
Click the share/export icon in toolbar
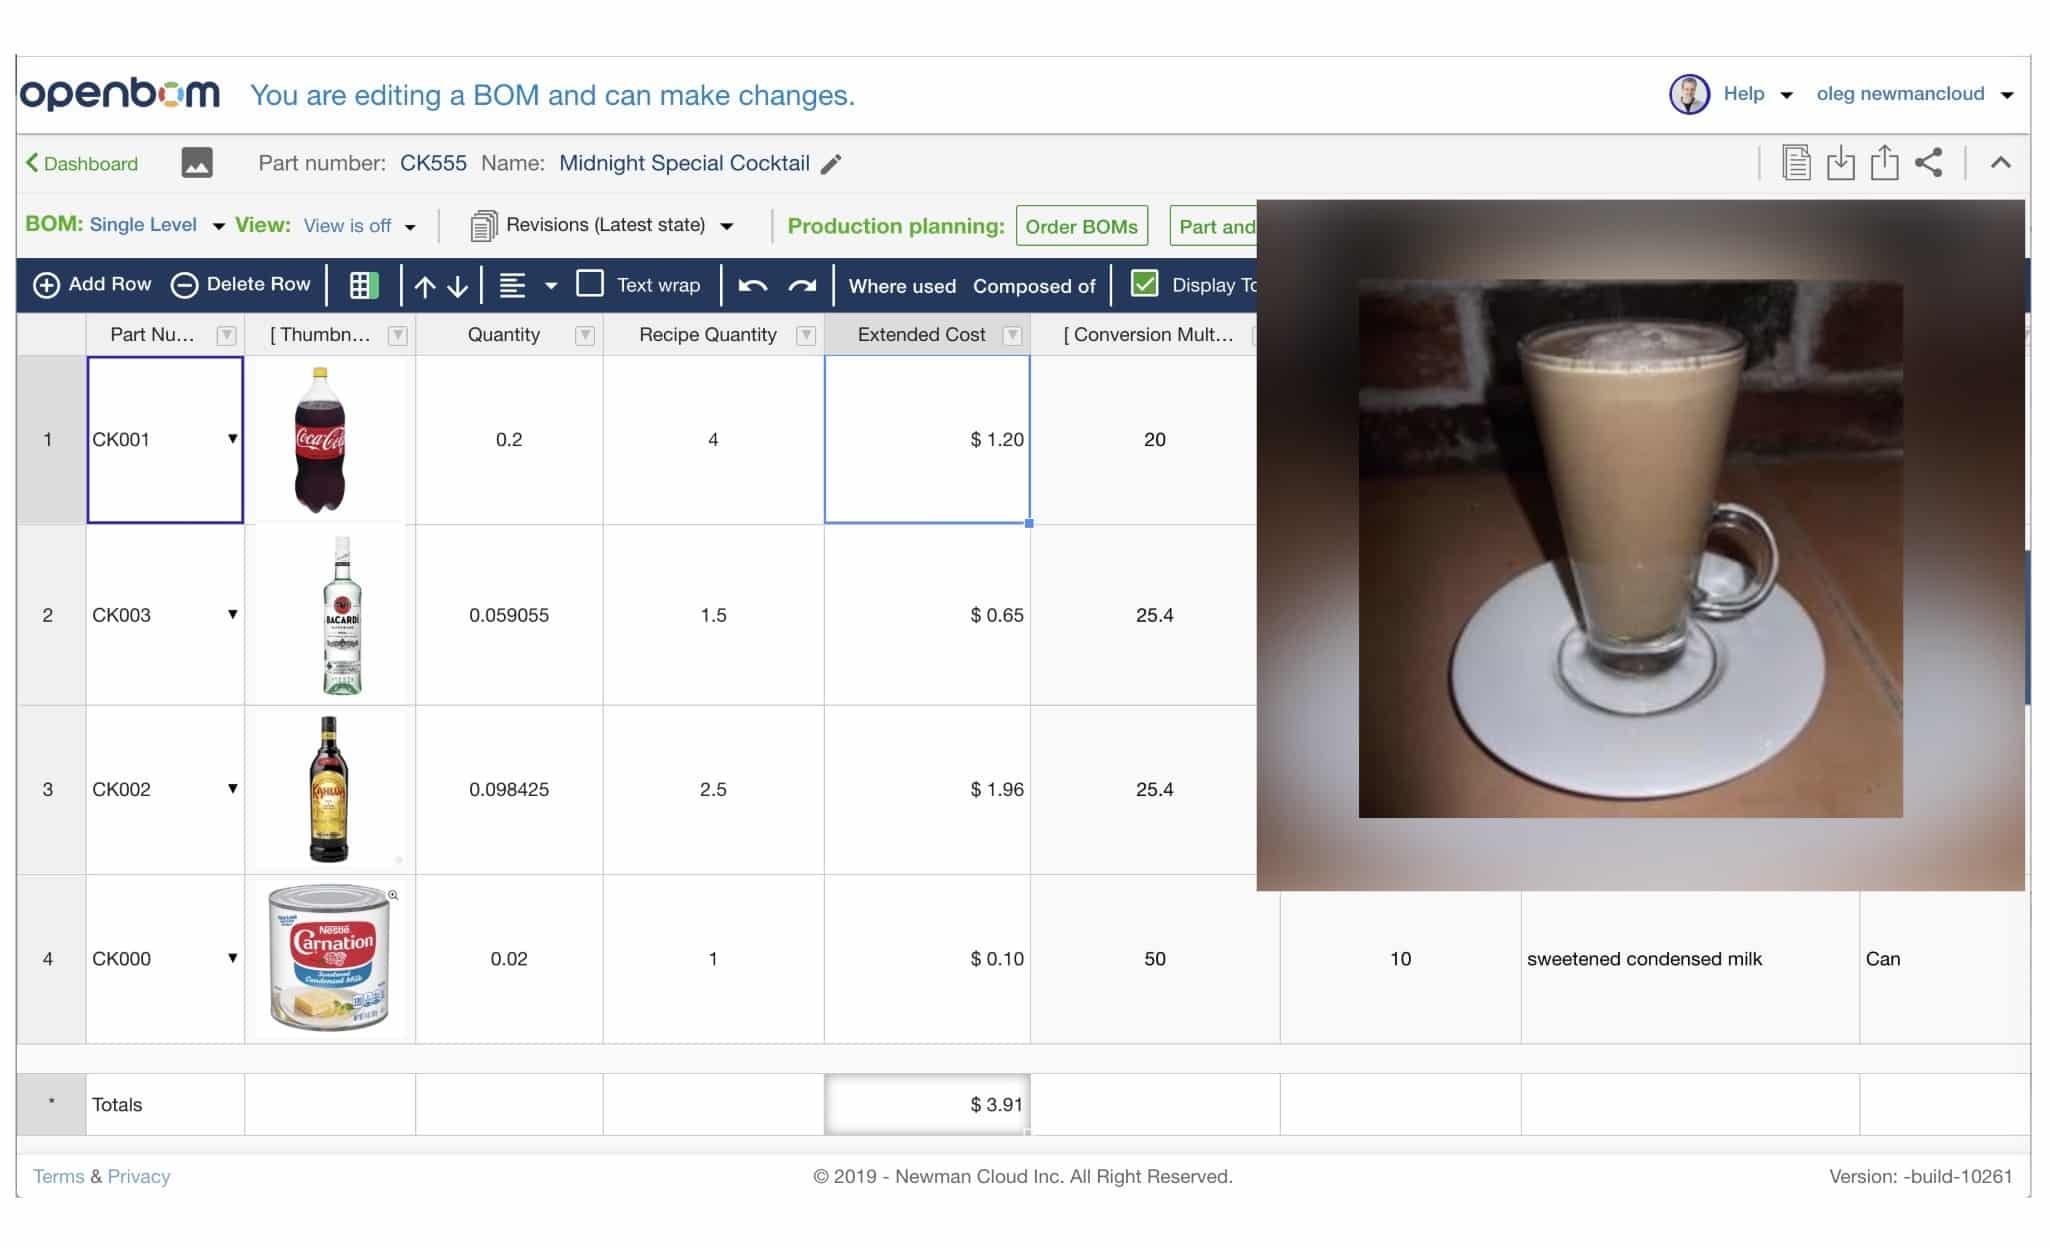pyautogui.click(x=1931, y=163)
